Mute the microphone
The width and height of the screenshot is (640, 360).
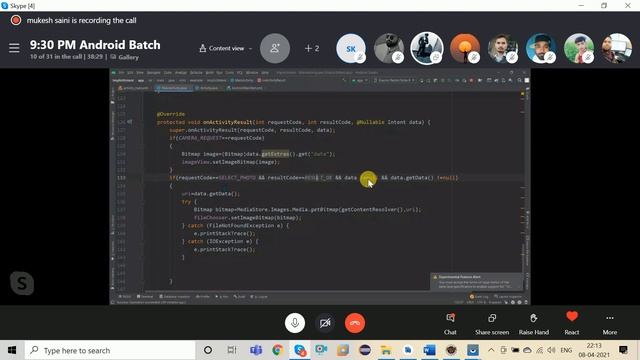click(x=295, y=323)
